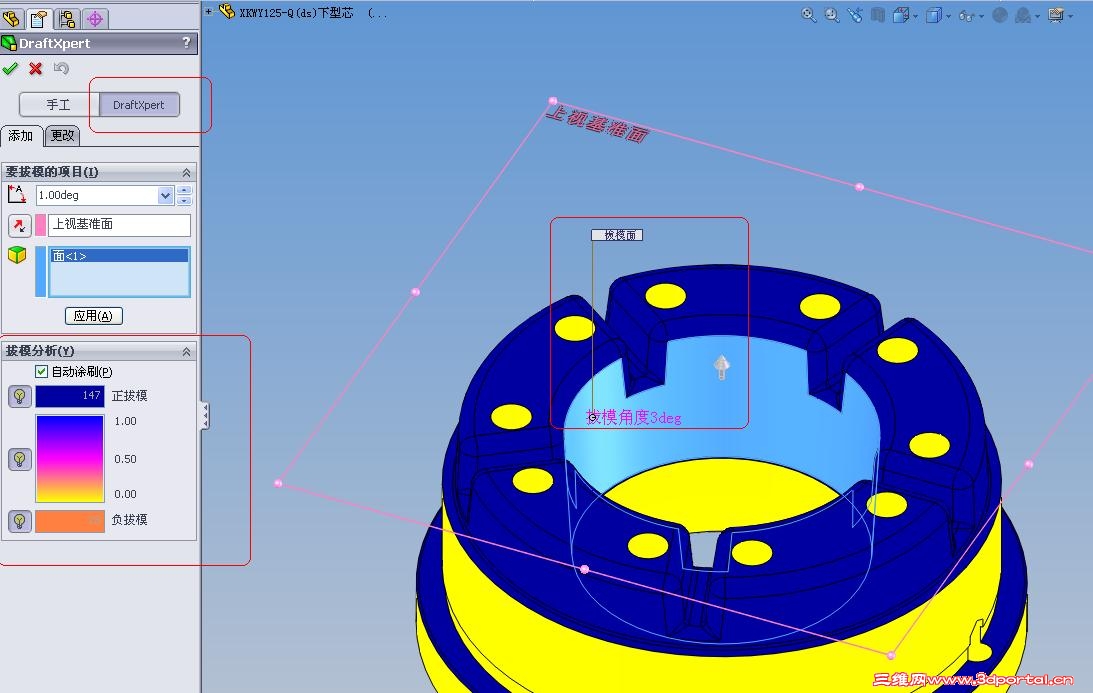Increase the draft angle with up spinner
Viewport: 1093px width, 693px height.
[184, 190]
